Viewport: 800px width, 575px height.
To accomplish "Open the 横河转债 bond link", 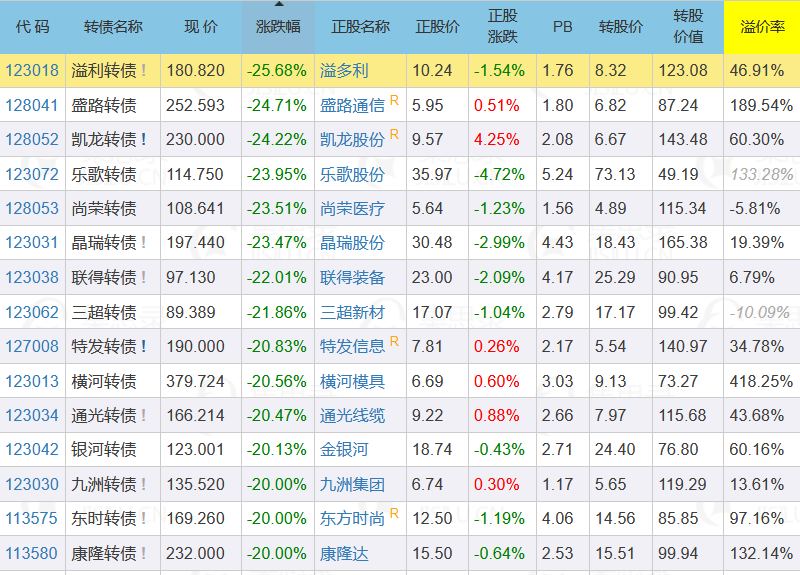I will click(103, 381).
